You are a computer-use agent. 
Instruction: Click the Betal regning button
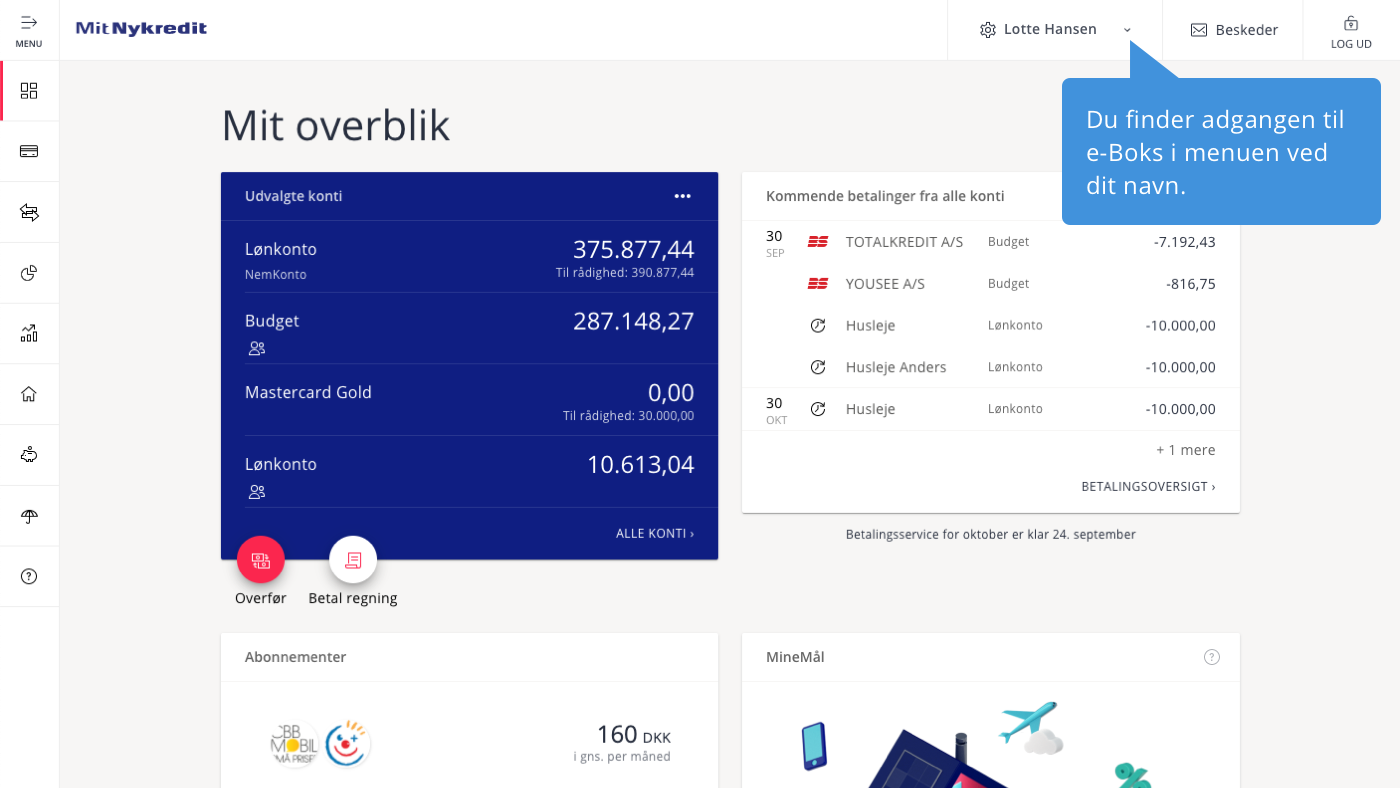[x=353, y=561]
